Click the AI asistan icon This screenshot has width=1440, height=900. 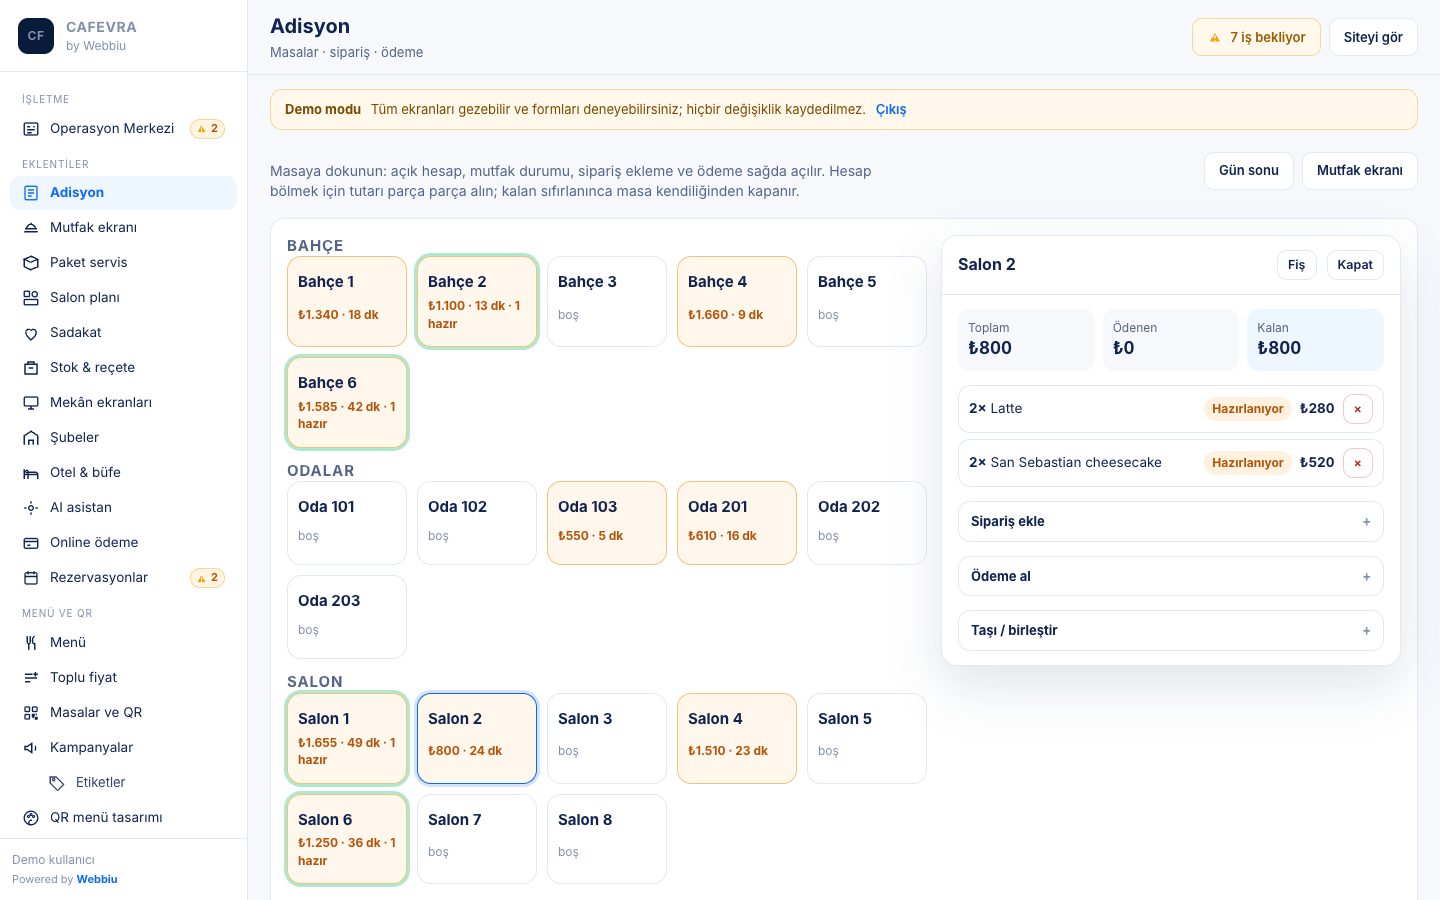pyautogui.click(x=31, y=508)
